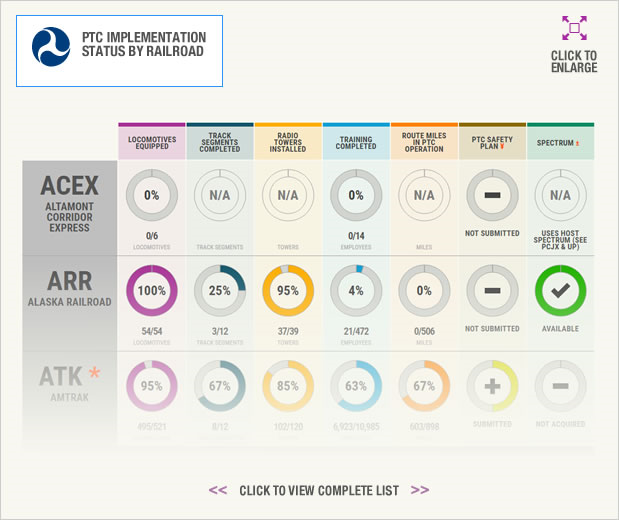The height and width of the screenshot is (520, 619).
Task: Click the purple enlarge arrows icon
Action: [574, 28]
